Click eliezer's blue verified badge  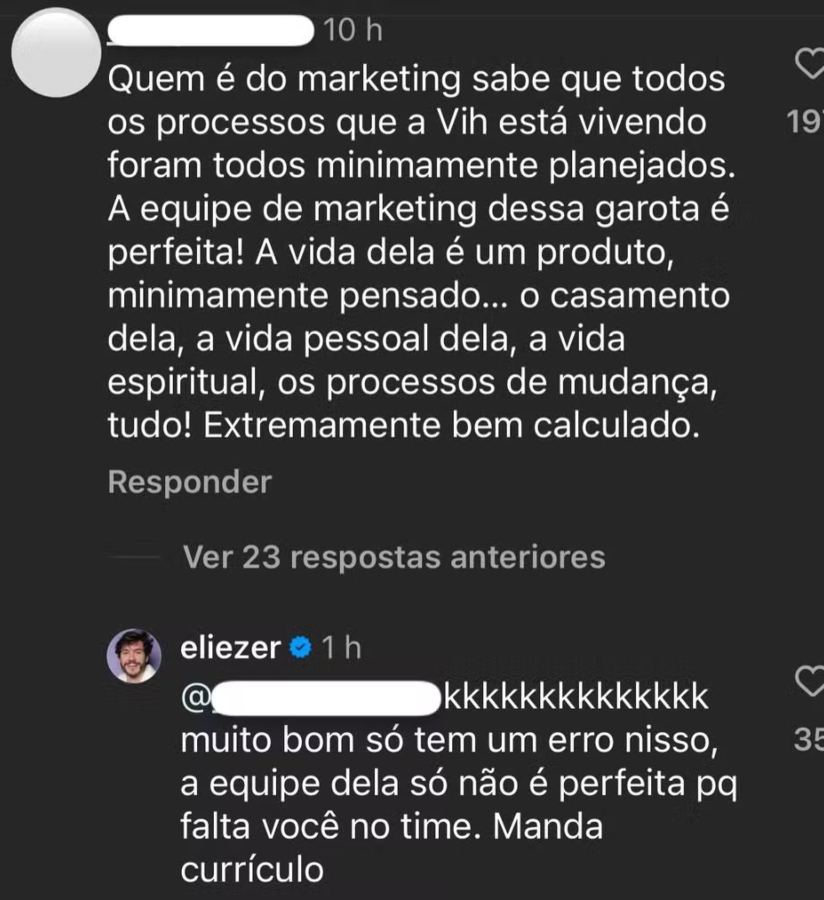click(x=300, y=647)
